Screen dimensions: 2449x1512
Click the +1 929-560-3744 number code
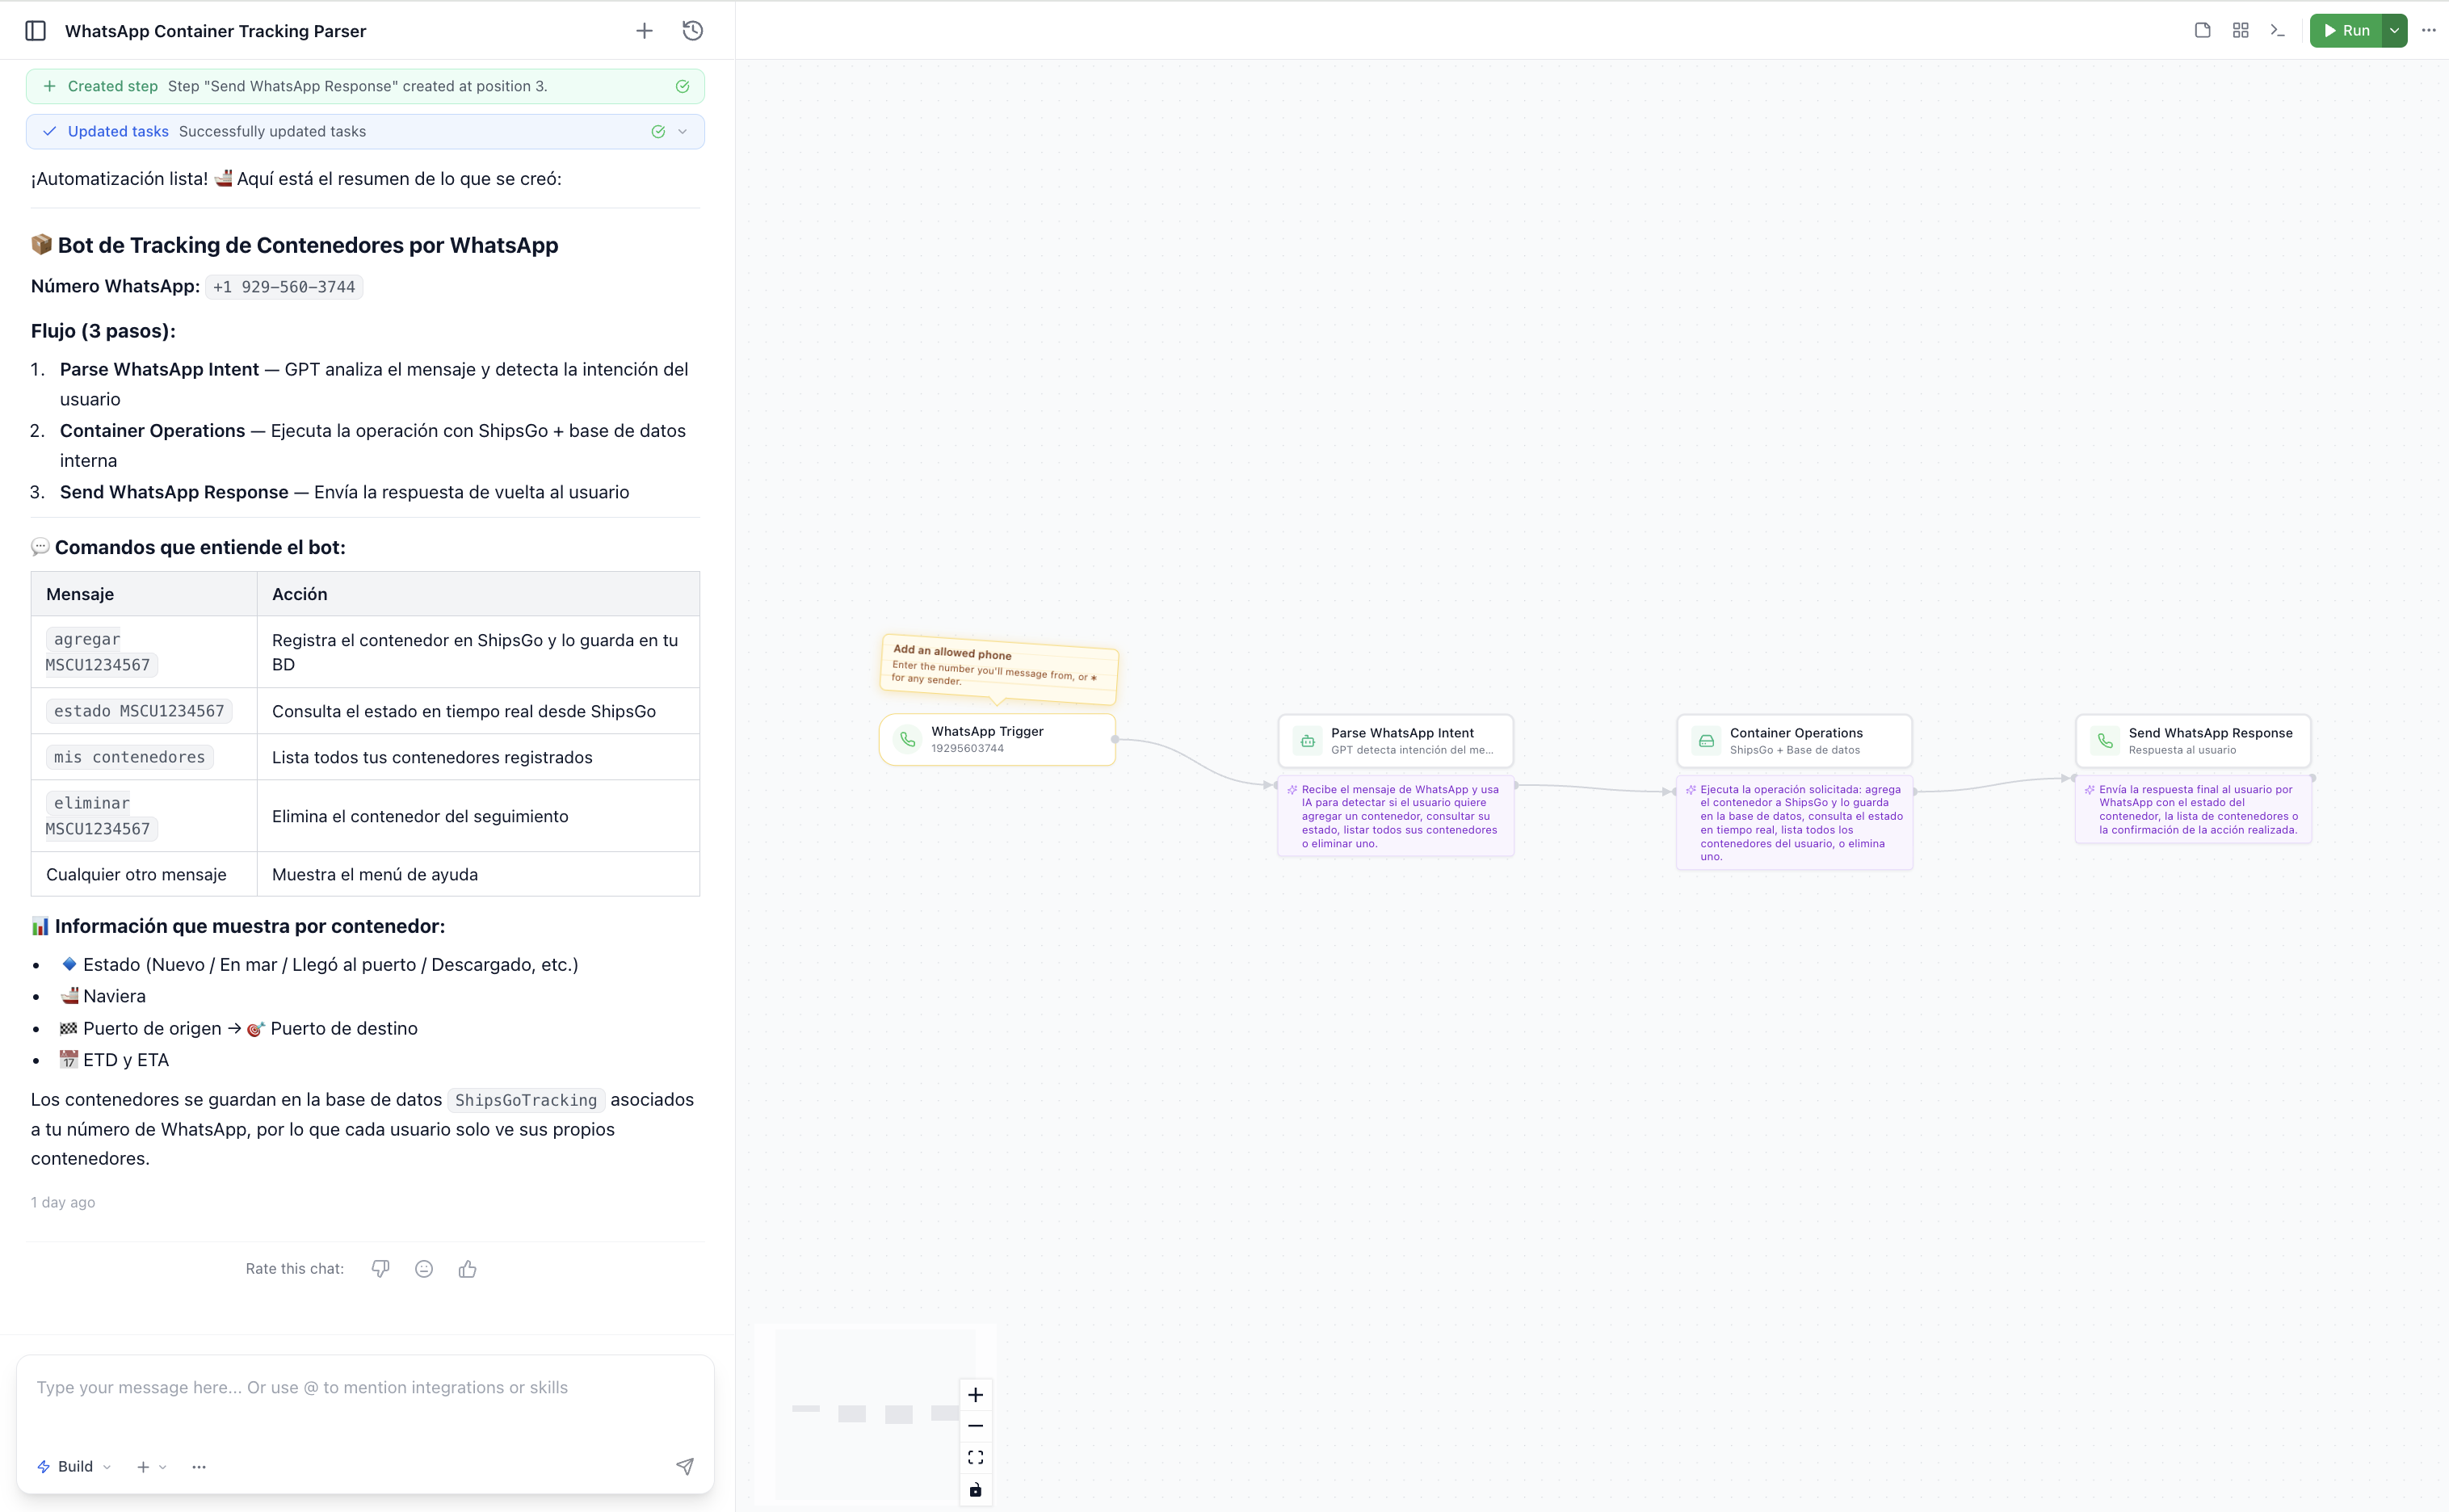click(284, 287)
